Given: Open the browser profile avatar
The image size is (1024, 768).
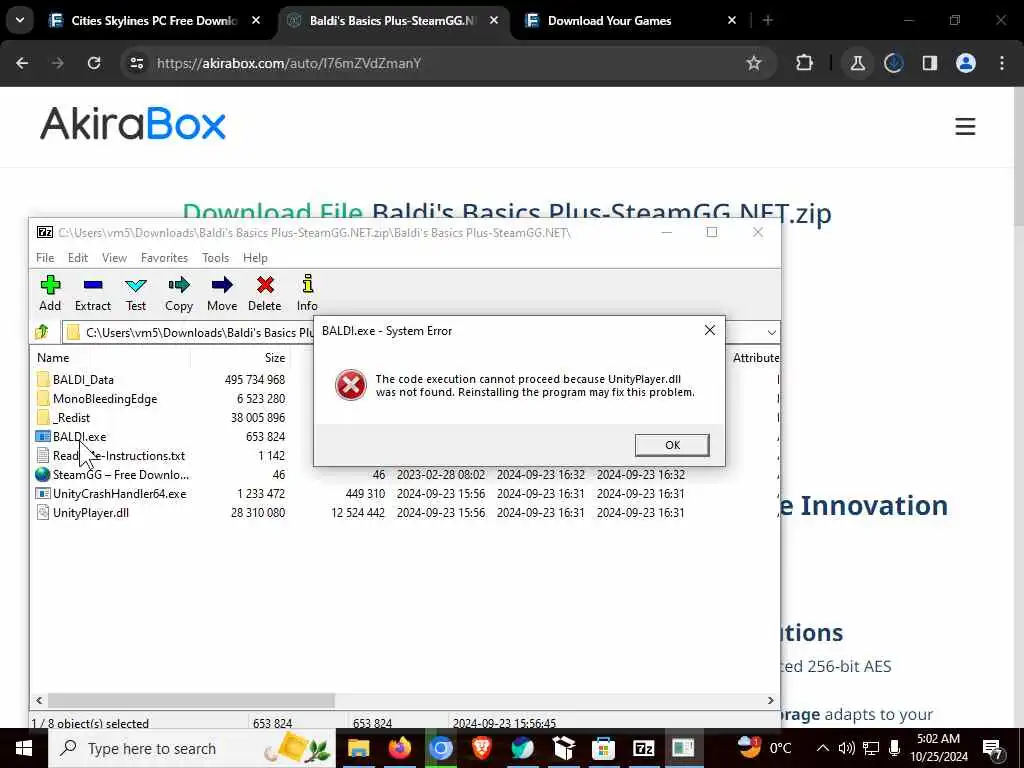Looking at the screenshot, I should (x=966, y=63).
